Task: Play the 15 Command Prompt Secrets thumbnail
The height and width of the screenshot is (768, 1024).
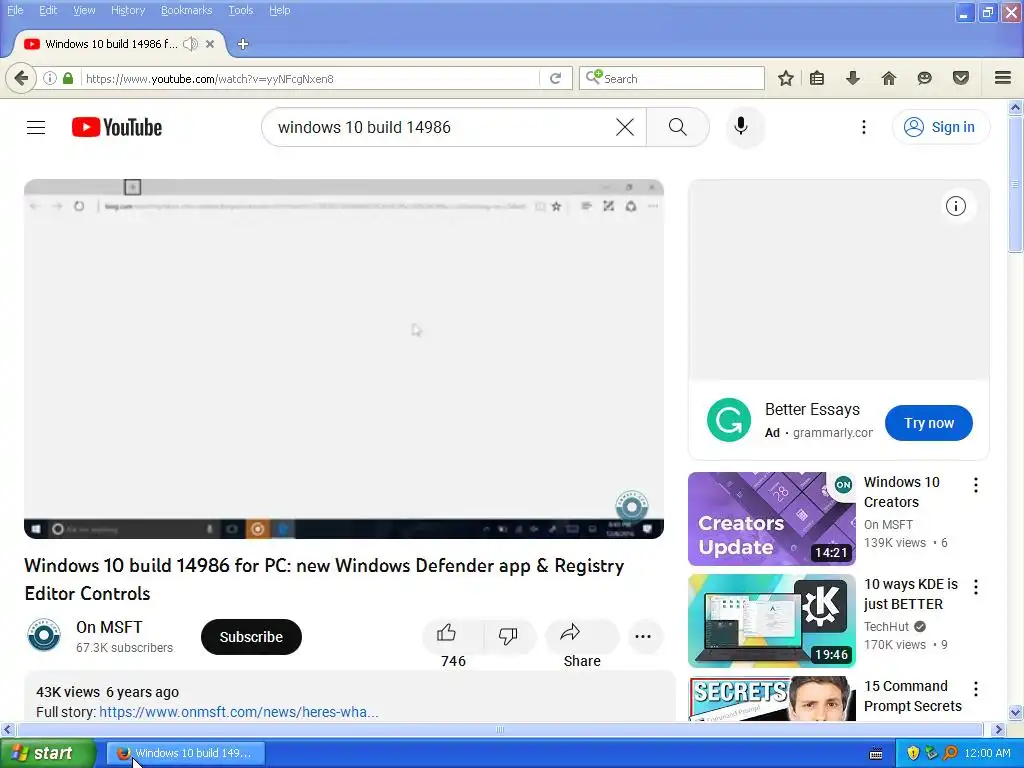Action: click(x=772, y=699)
